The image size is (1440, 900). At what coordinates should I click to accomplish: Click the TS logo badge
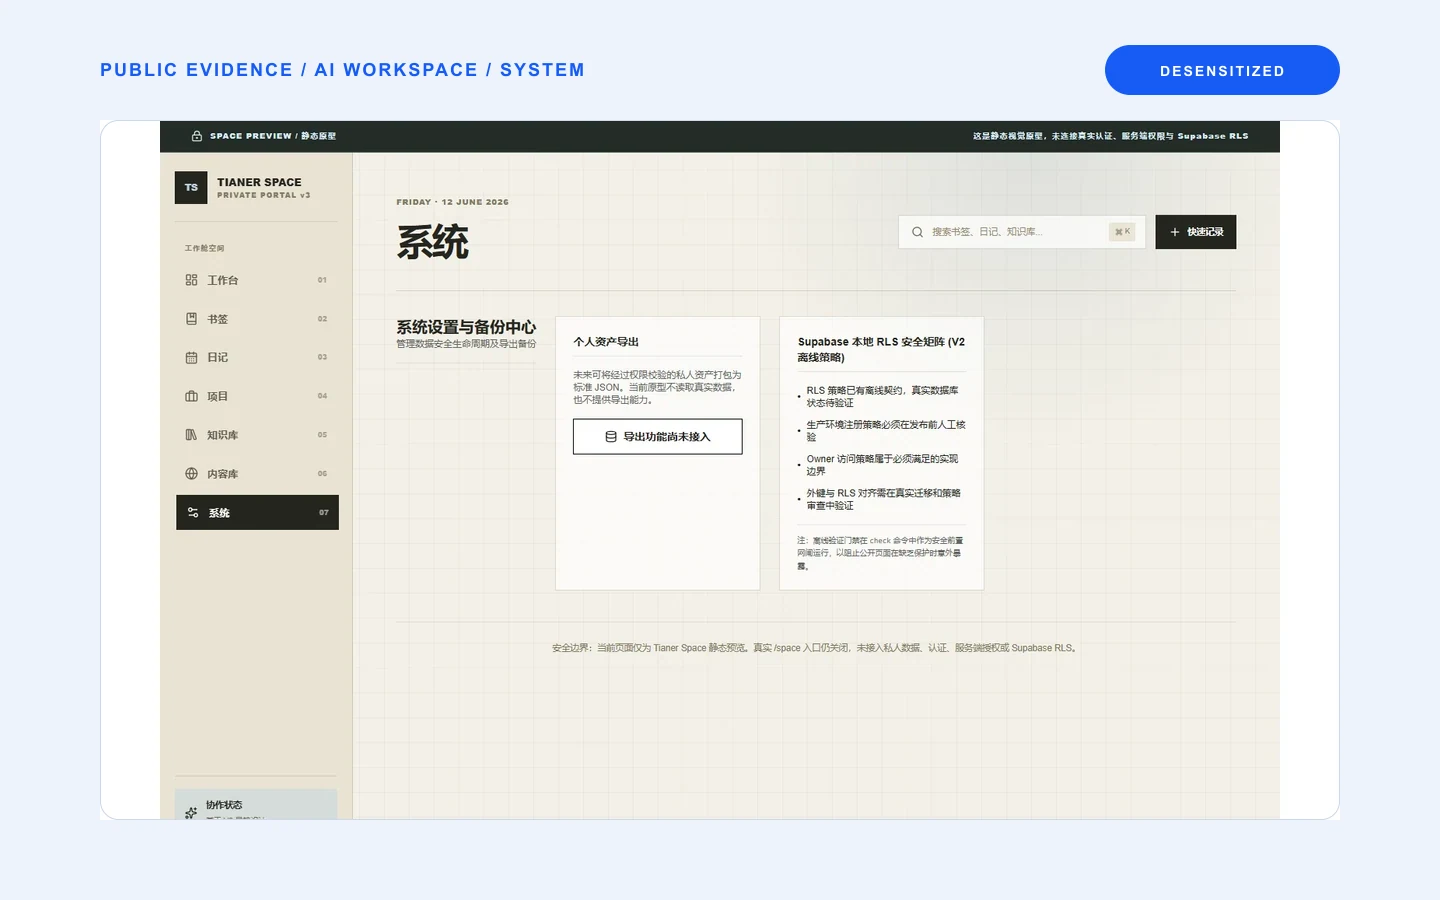click(191, 188)
